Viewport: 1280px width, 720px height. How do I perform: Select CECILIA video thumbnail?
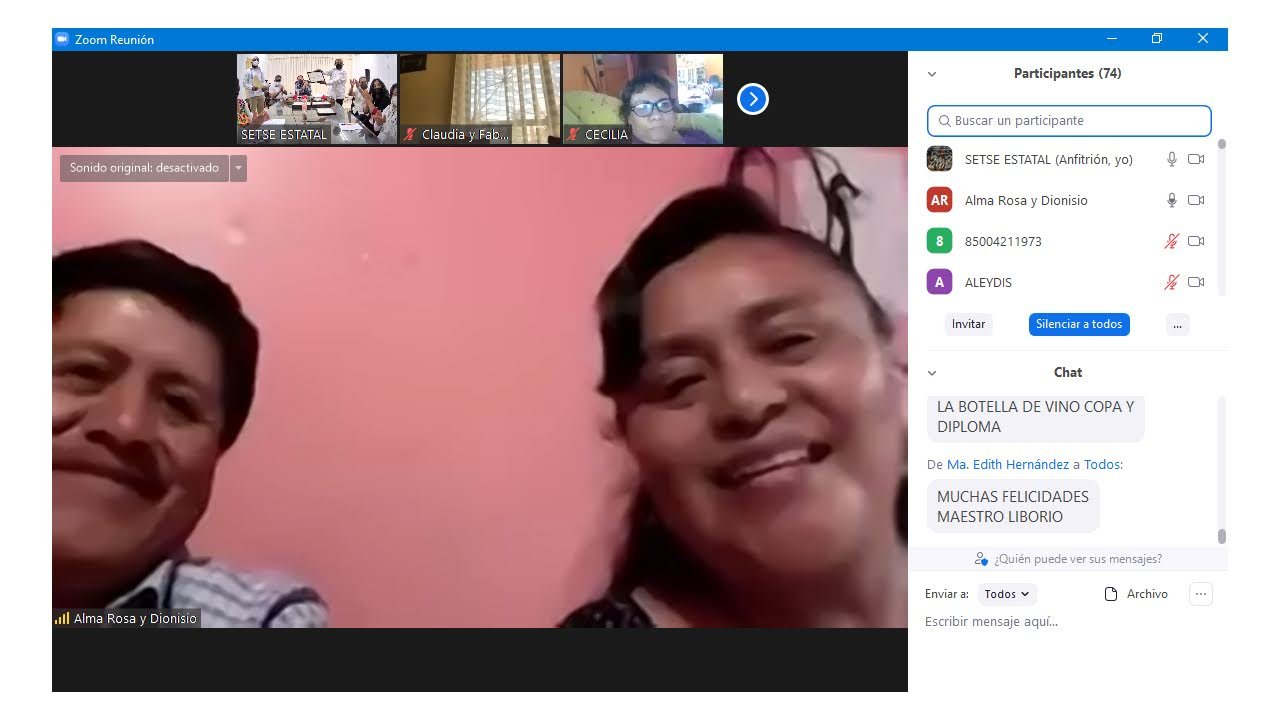643,99
